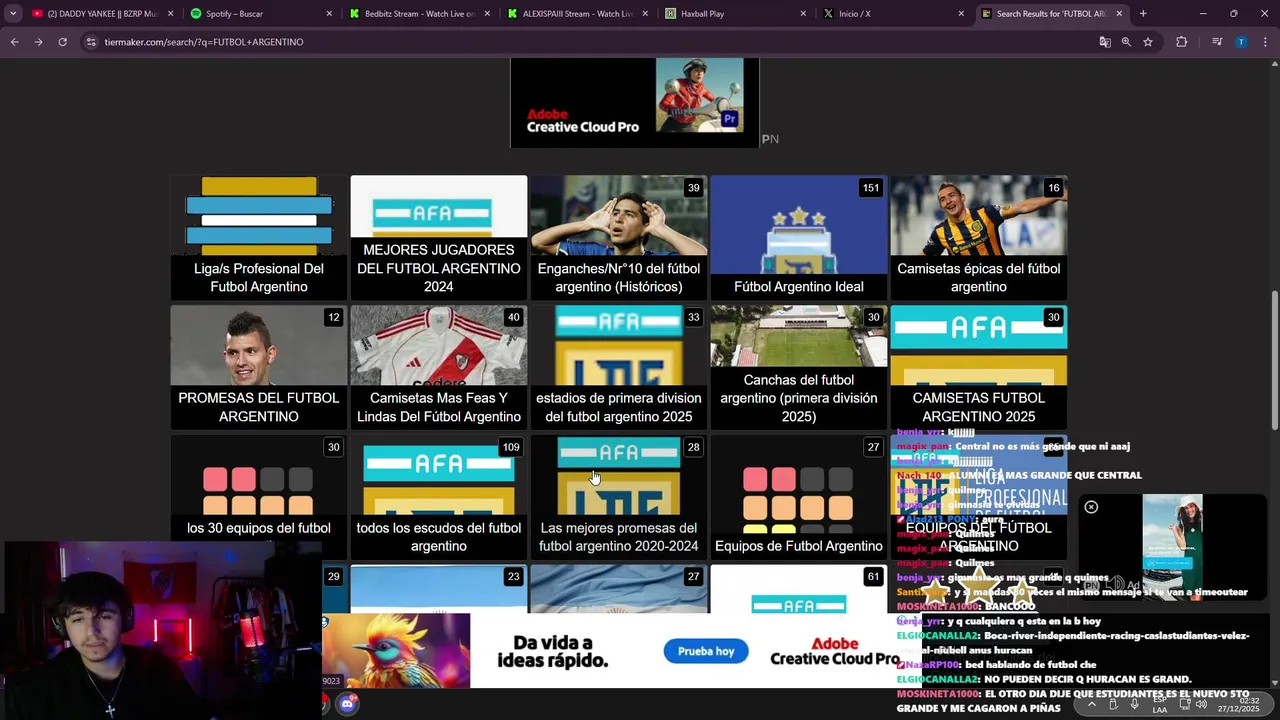1280x720 pixels.
Task: Open the media control icon in toolbar
Action: (x=1217, y=42)
